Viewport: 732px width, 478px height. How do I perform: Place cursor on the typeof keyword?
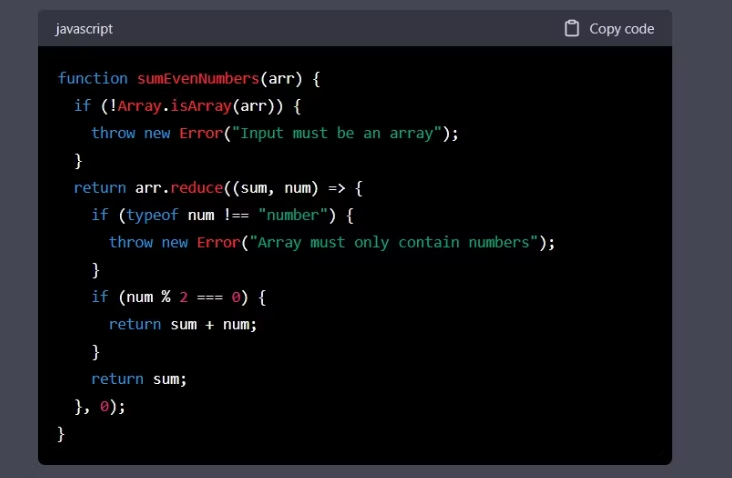(151, 215)
